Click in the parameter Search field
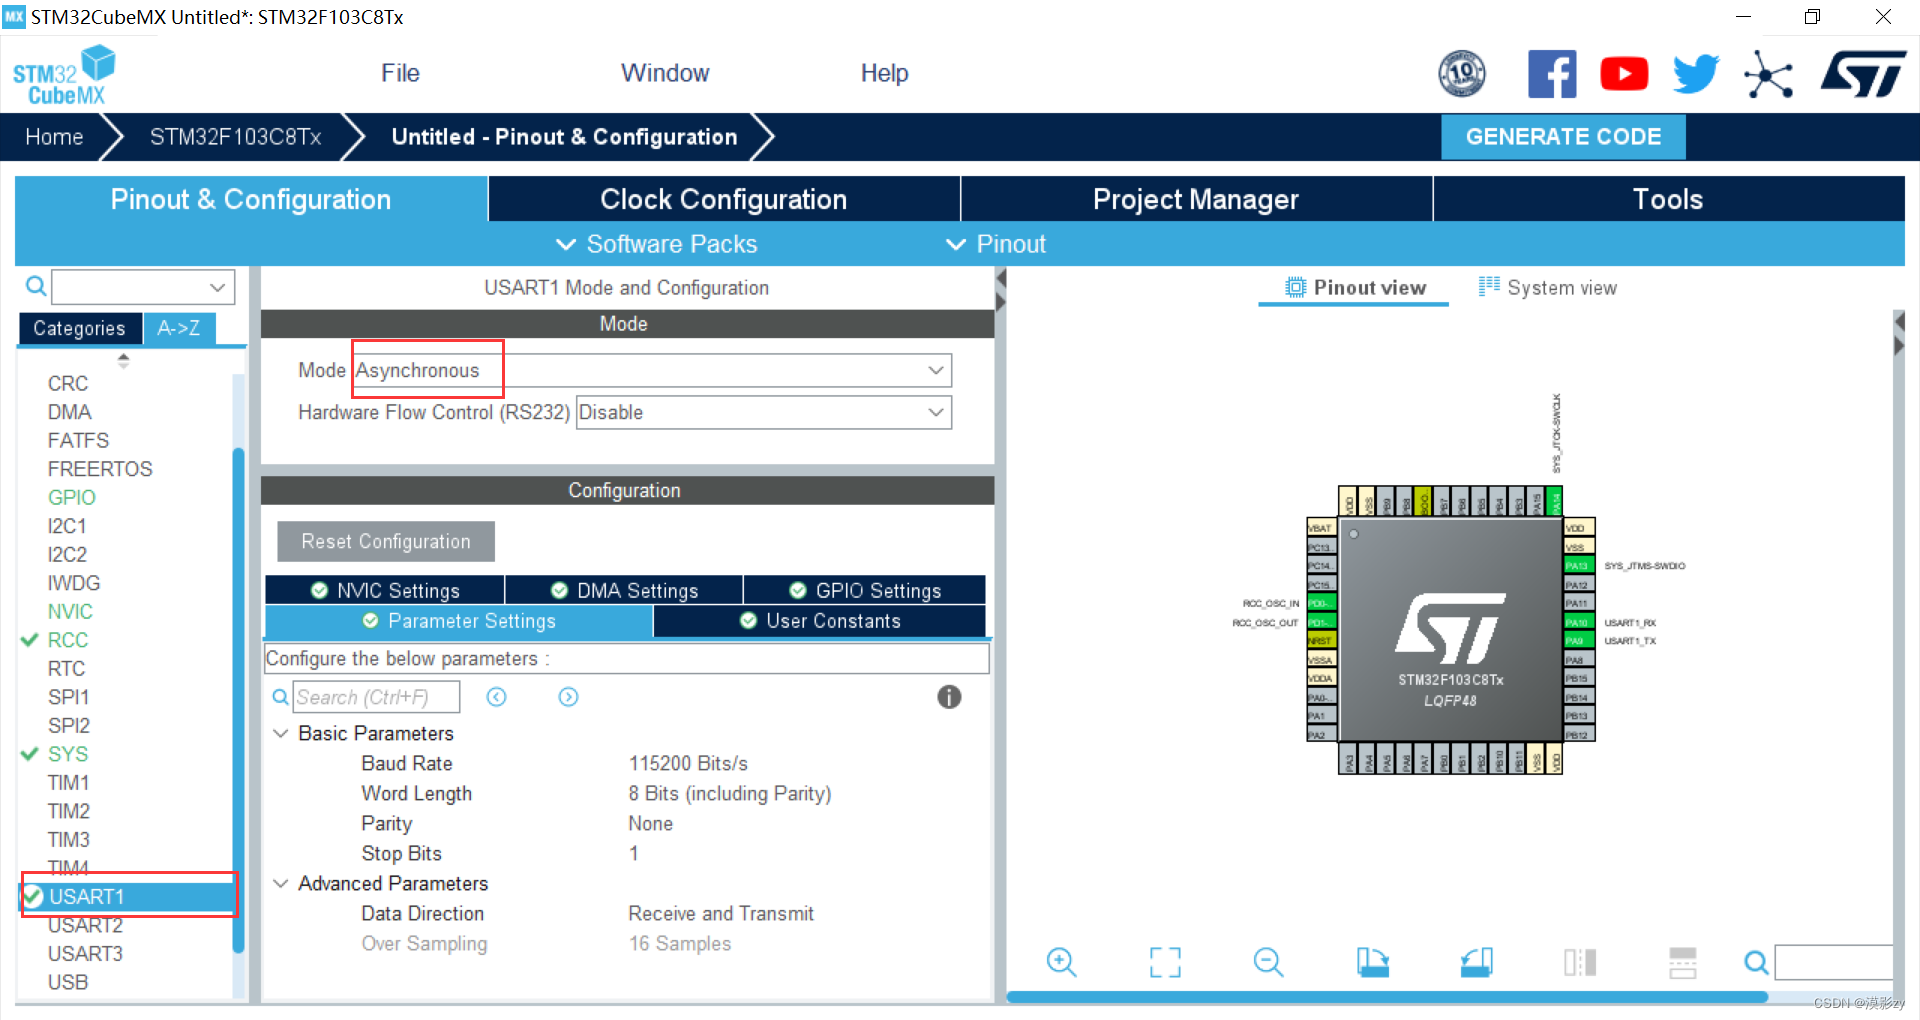 376,697
